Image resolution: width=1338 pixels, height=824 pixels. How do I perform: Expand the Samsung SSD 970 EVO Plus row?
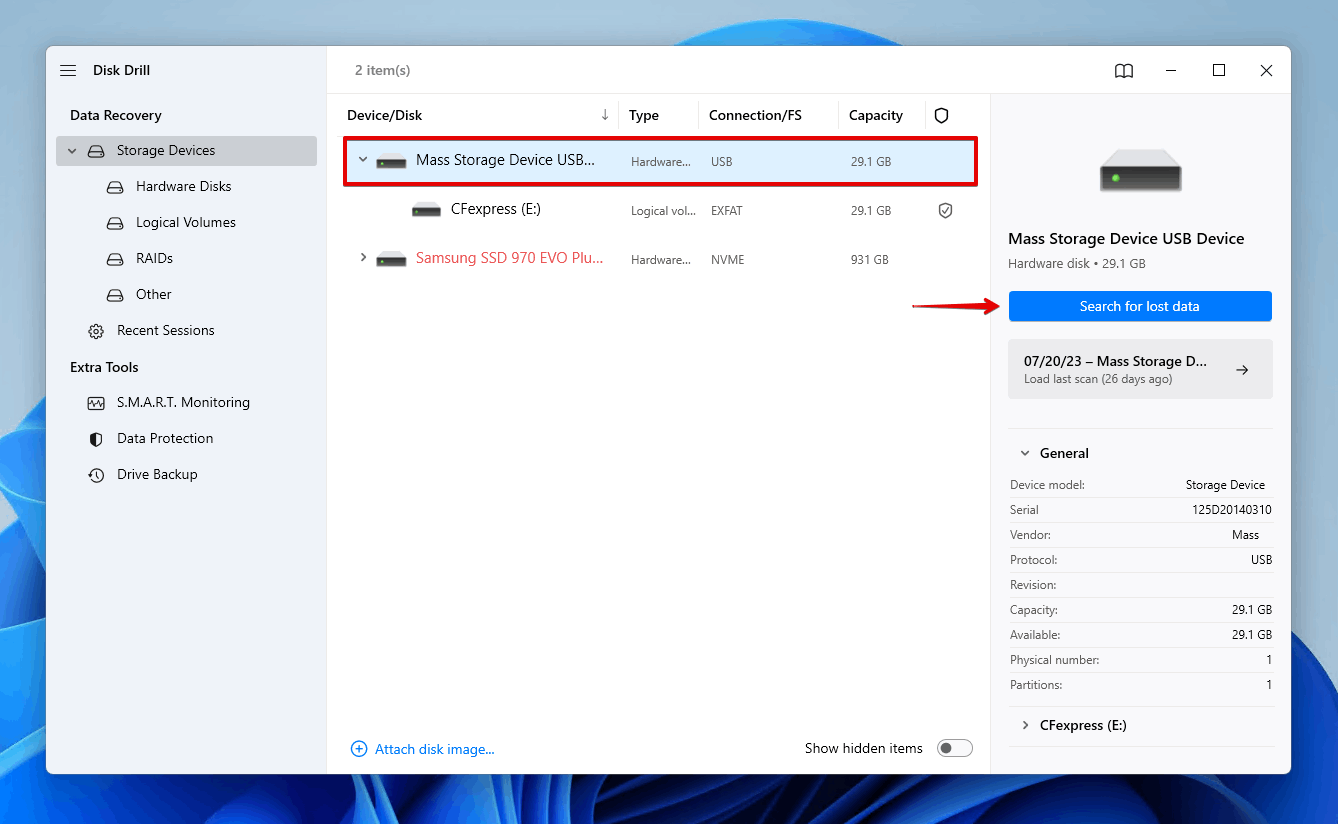pyautogui.click(x=363, y=258)
